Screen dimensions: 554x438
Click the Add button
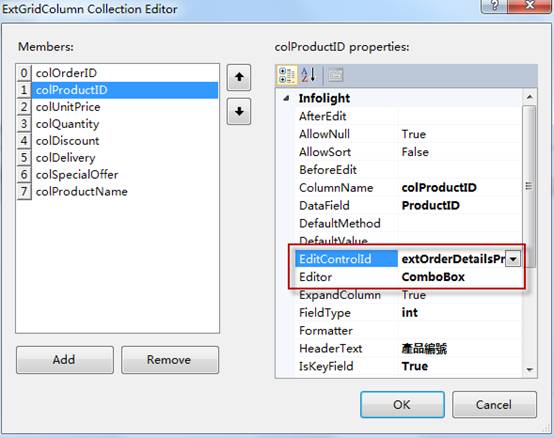click(65, 360)
